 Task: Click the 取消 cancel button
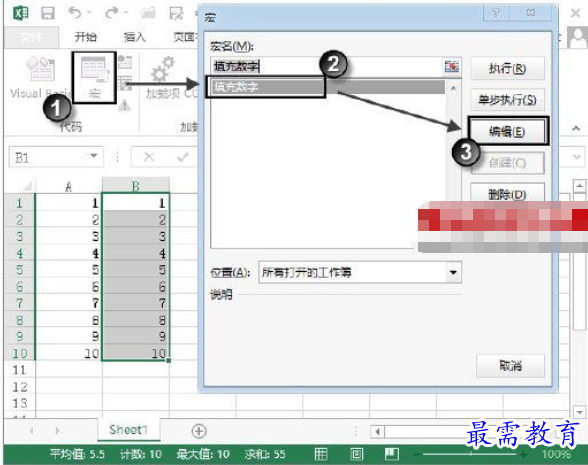(x=510, y=366)
